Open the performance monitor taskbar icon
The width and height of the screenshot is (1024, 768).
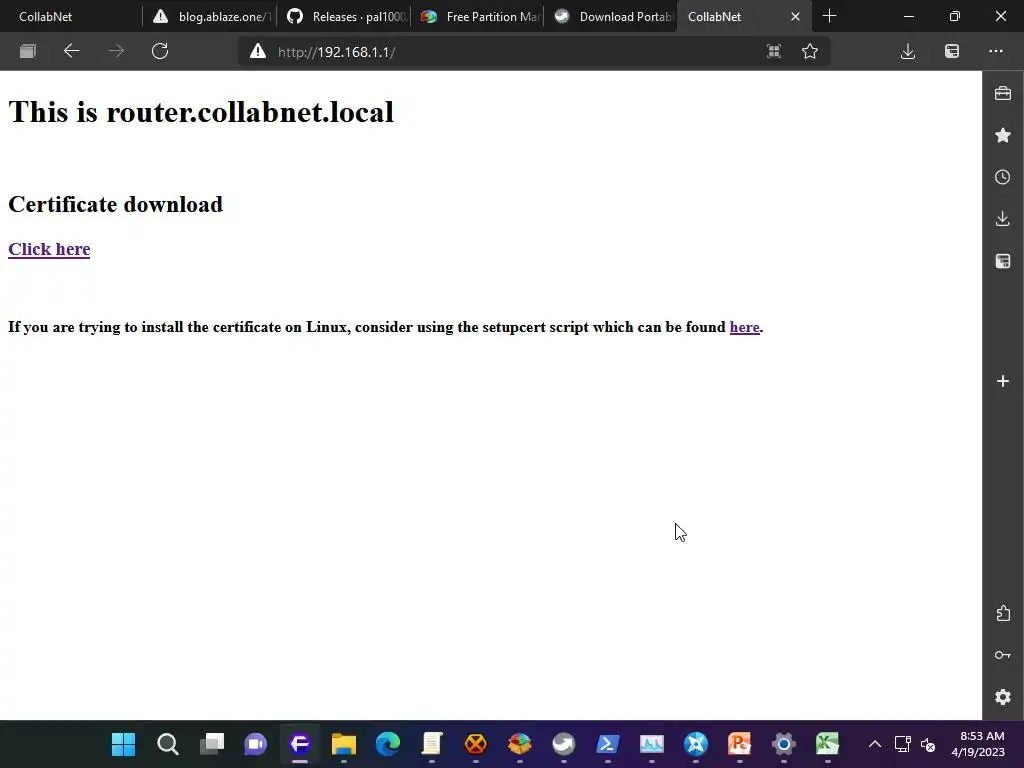(652, 744)
